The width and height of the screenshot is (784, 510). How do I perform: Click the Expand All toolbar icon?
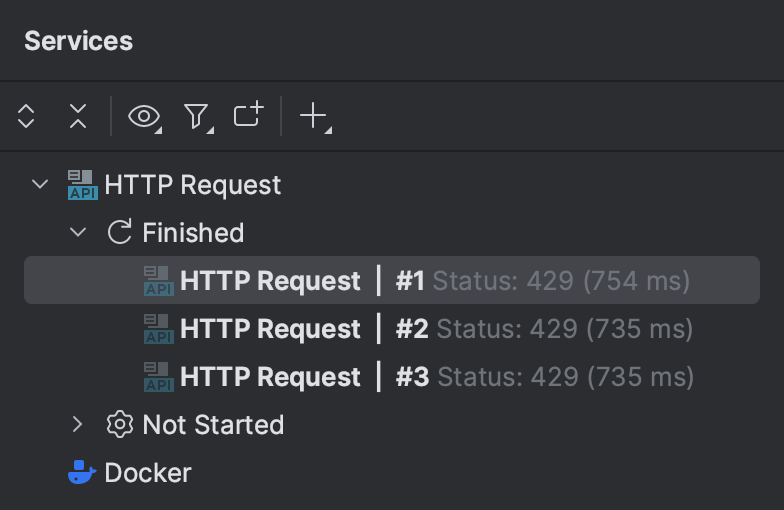click(26, 117)
